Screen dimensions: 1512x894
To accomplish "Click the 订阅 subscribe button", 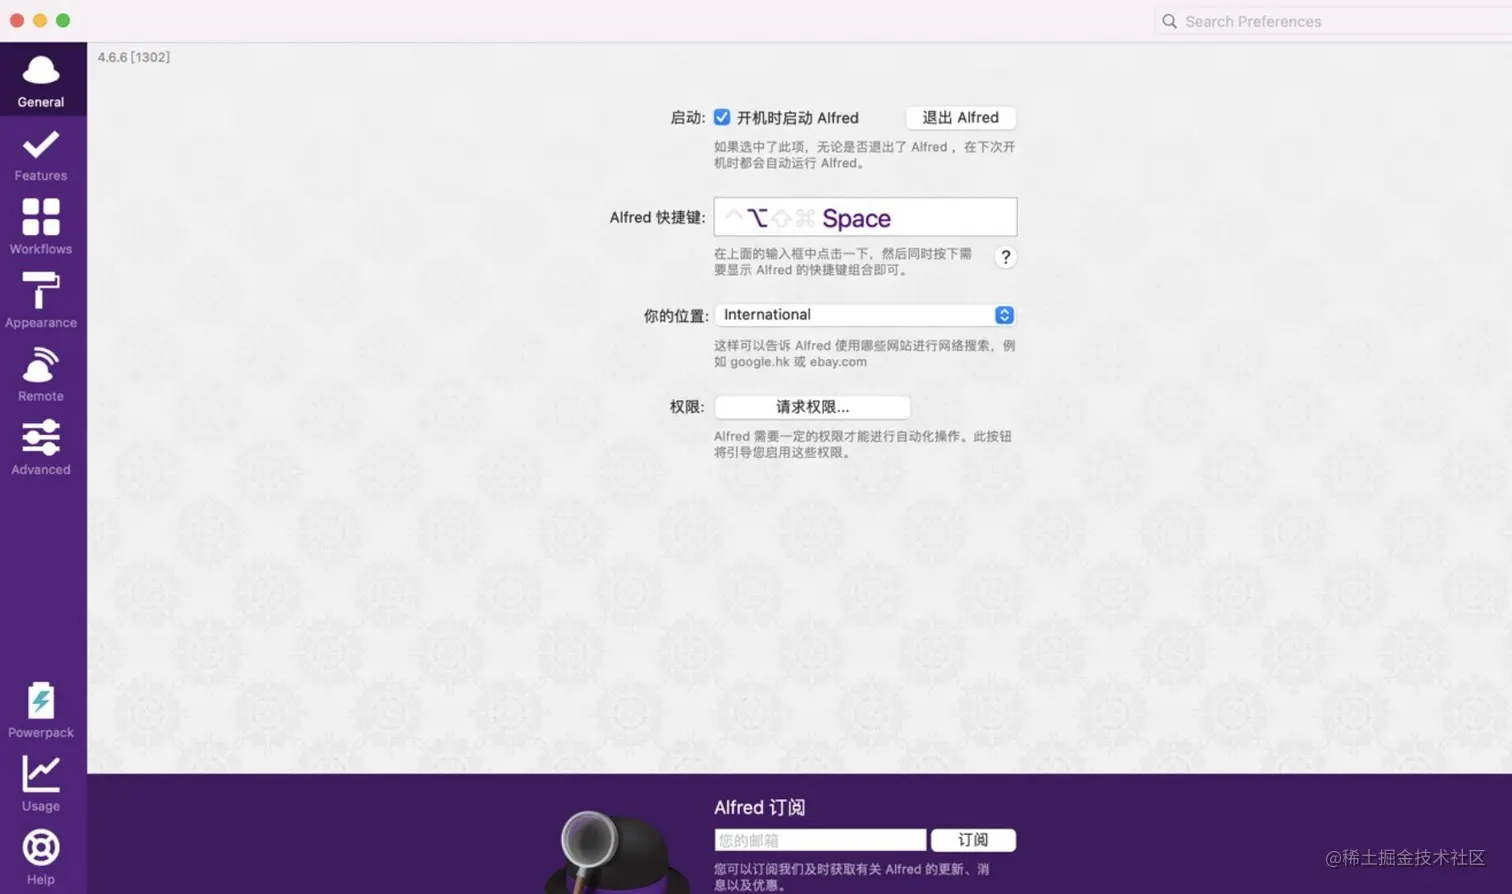I will coord(973,840).
